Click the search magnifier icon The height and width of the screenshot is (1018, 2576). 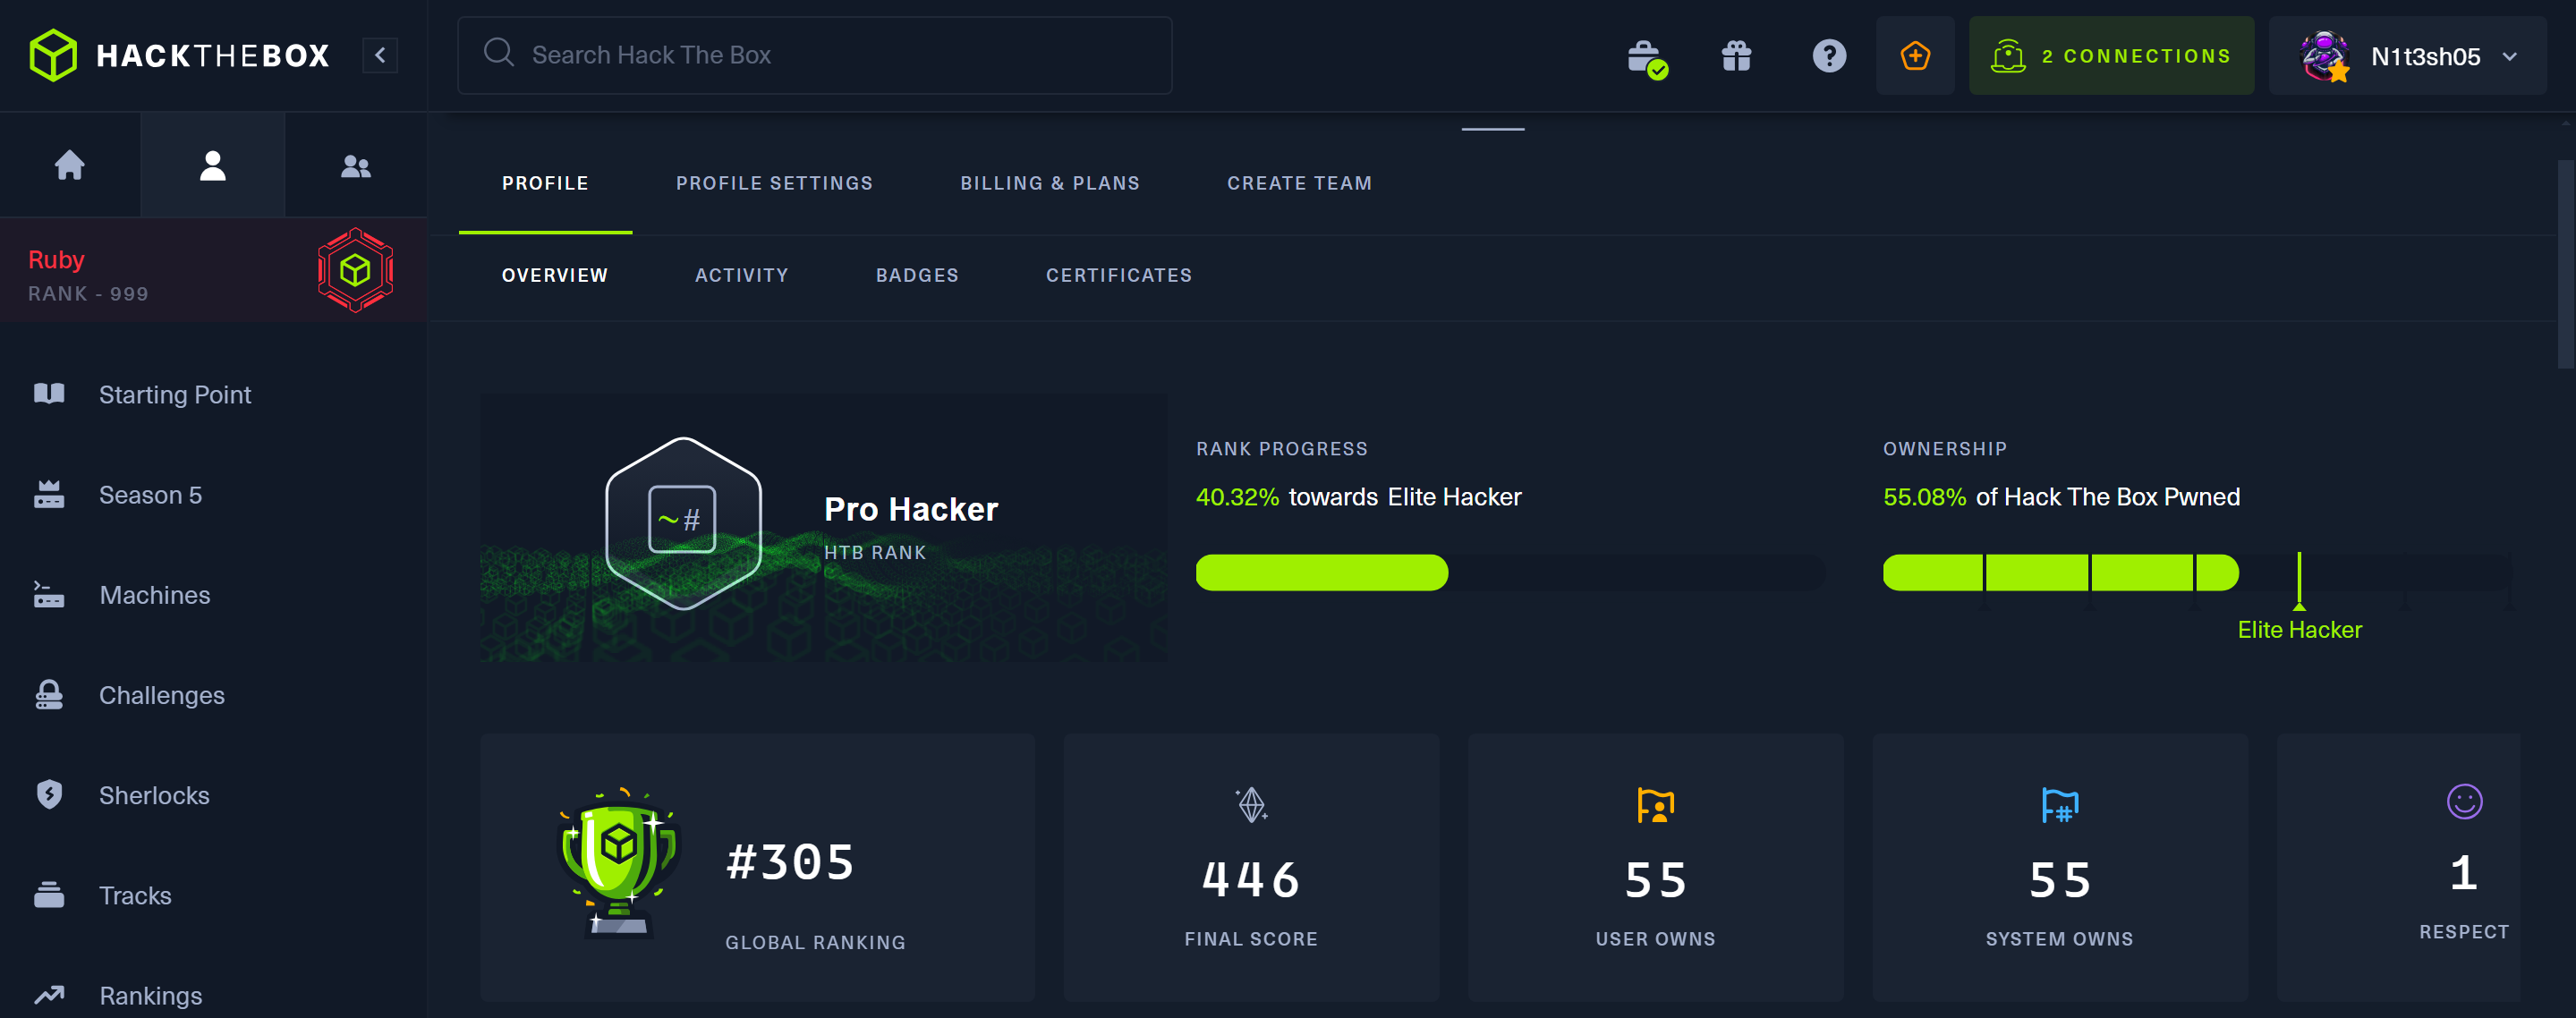[x=498, y=53]
